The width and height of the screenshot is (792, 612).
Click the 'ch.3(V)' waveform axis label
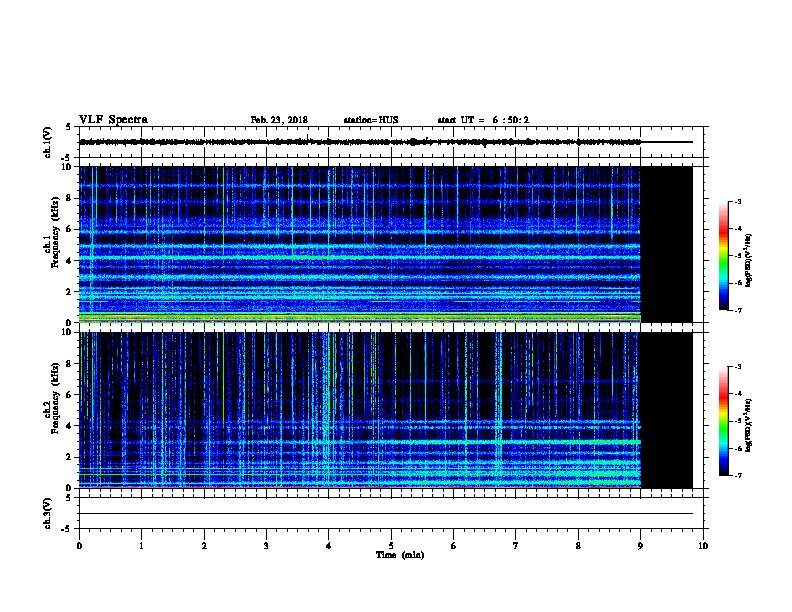[x=47, y=513]
